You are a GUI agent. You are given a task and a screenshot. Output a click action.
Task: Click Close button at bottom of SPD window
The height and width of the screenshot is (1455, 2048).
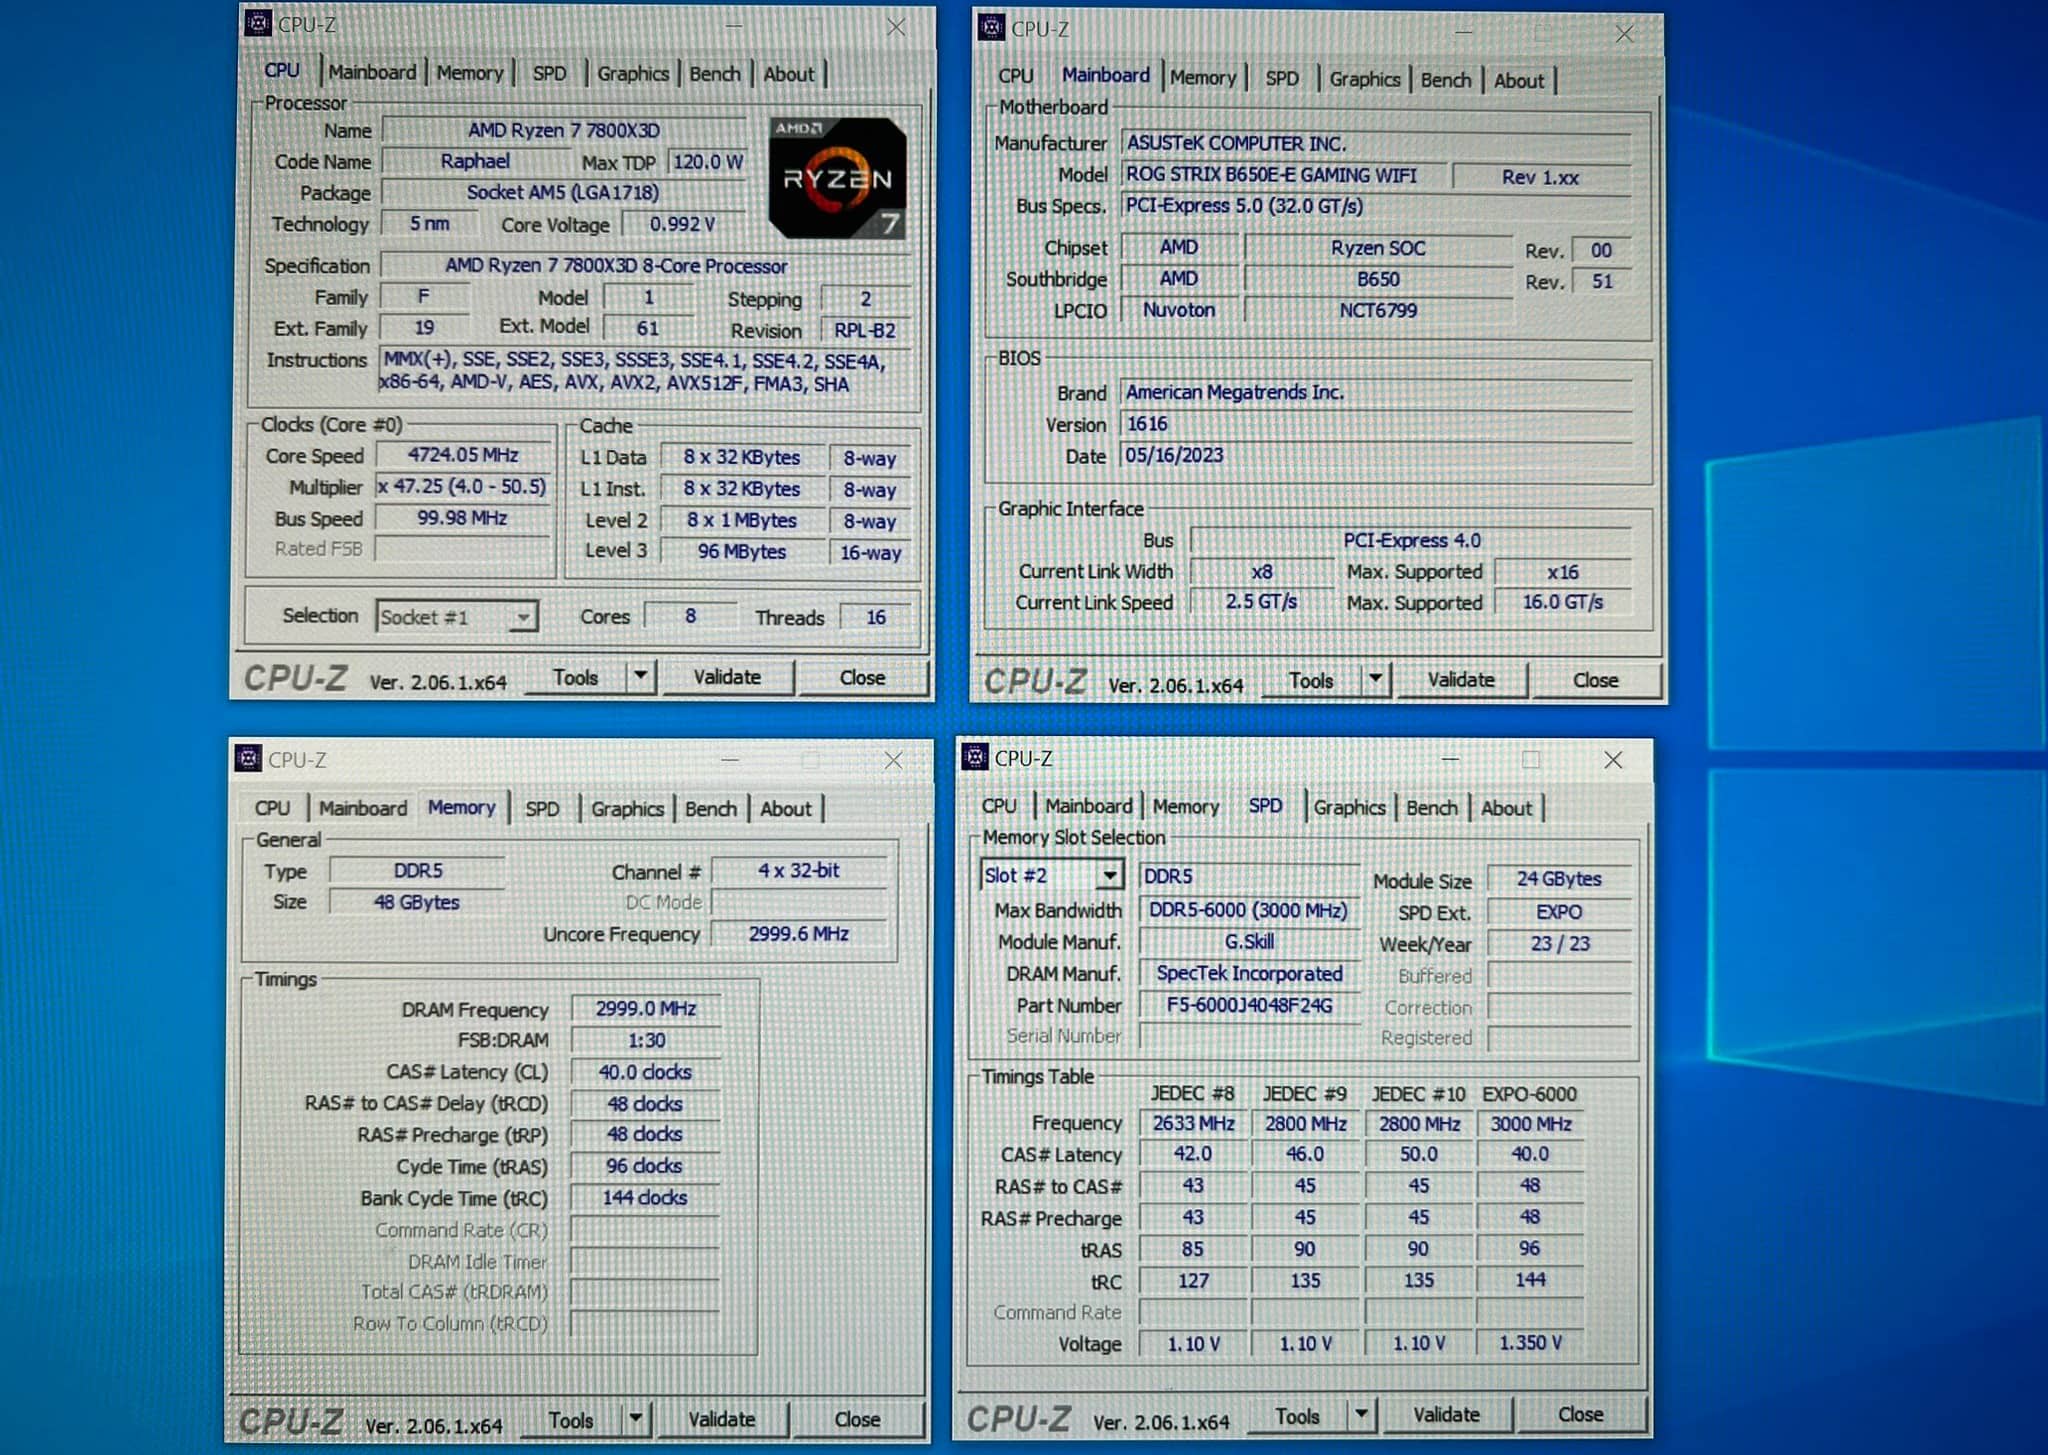1580,1414
